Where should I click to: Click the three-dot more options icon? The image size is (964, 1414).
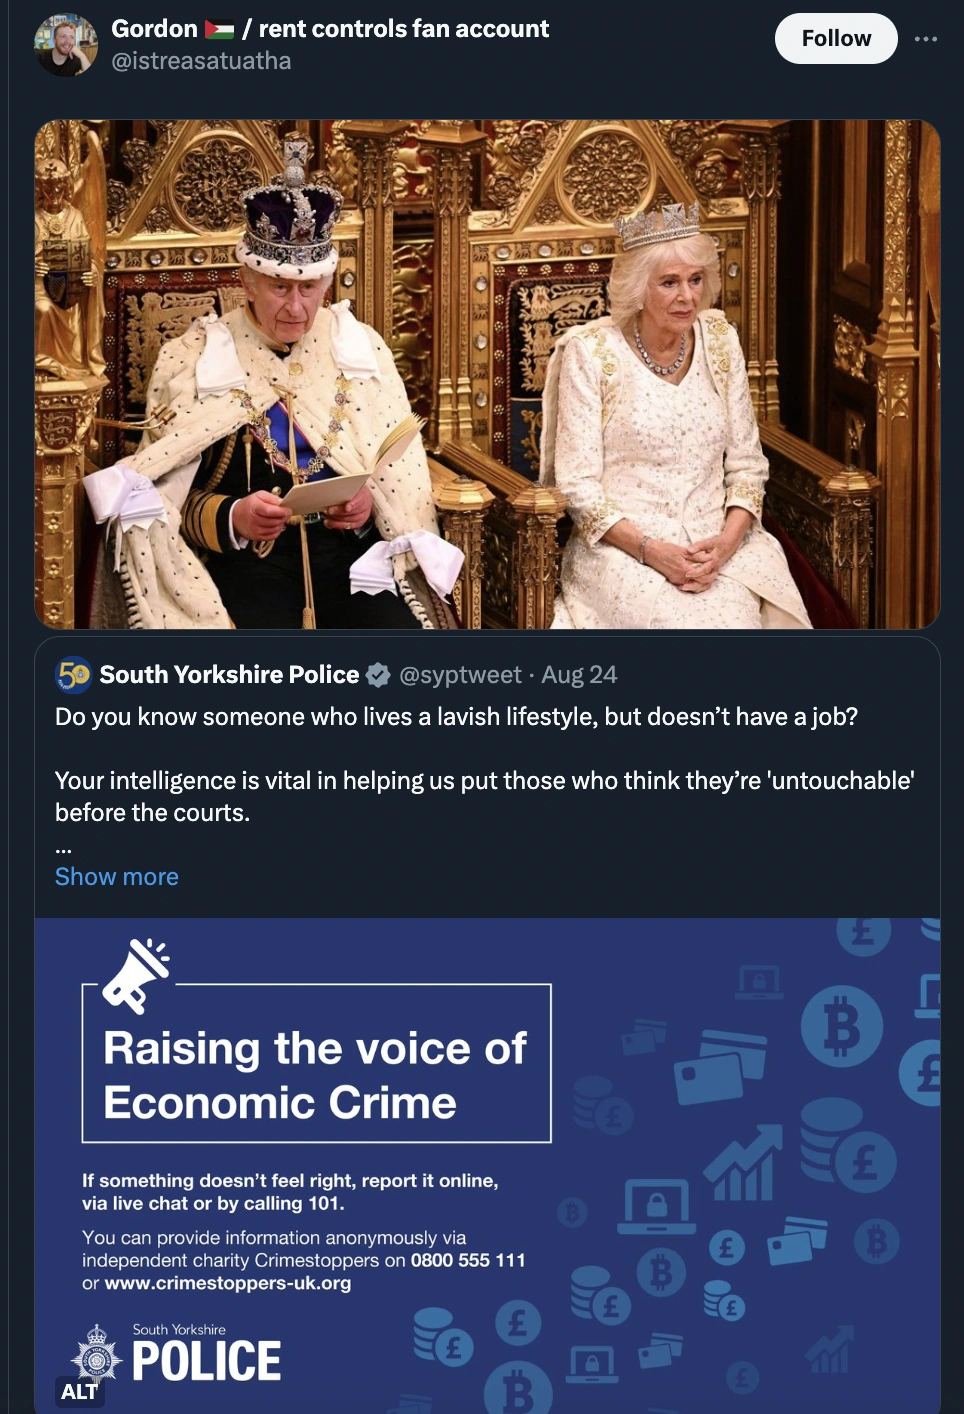(x=926, y=39)
